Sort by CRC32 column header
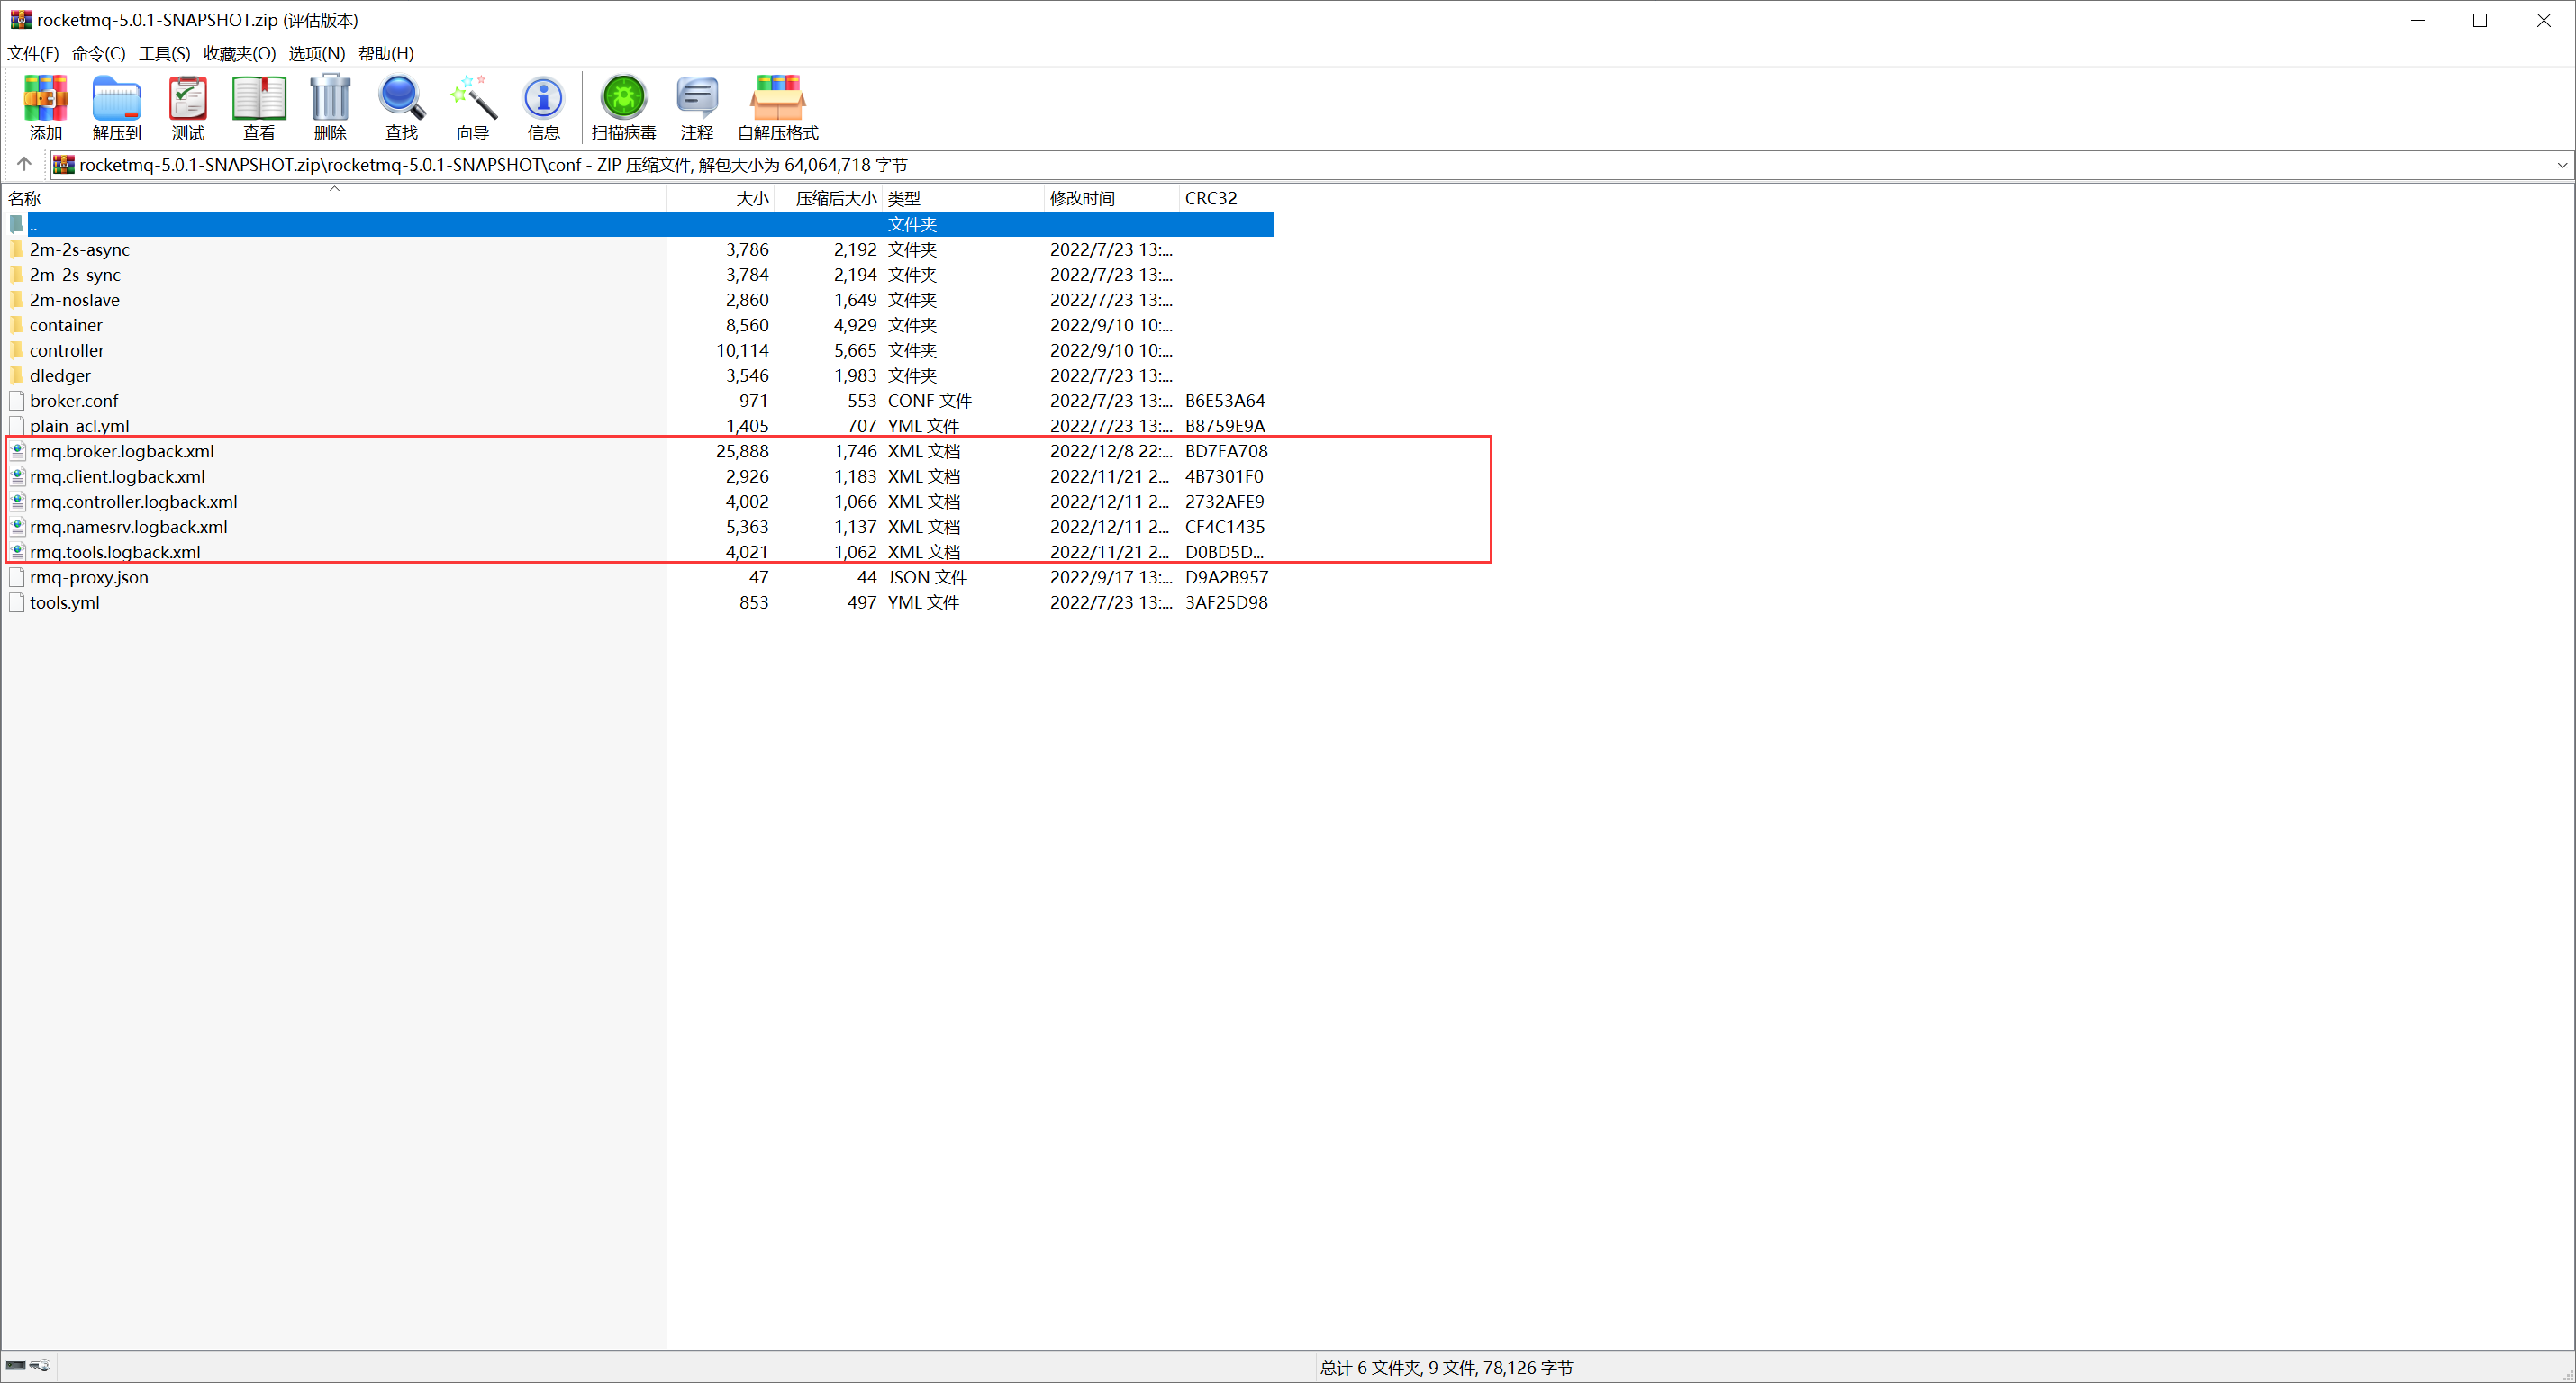The width and height of the screenshot is (2576, 1383). (x=1210, y=198)
